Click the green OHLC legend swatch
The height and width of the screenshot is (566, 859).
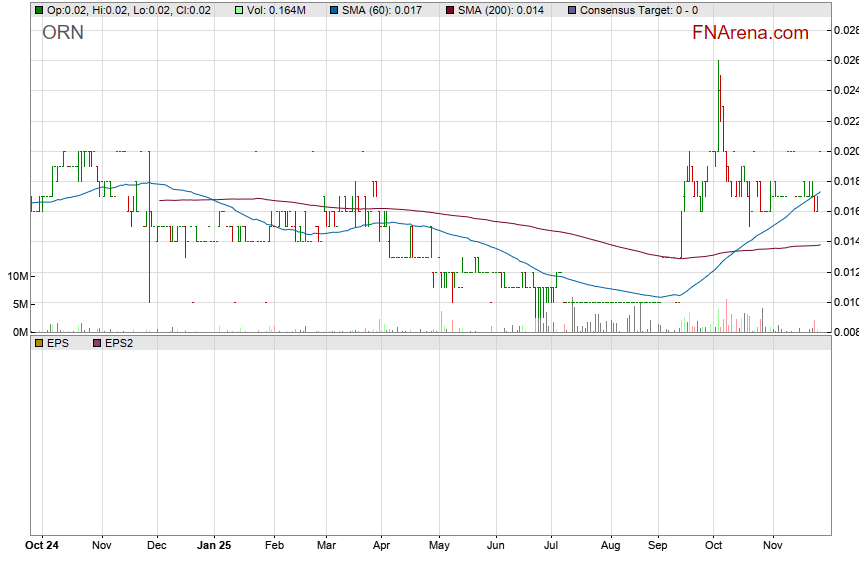(39, 10)
